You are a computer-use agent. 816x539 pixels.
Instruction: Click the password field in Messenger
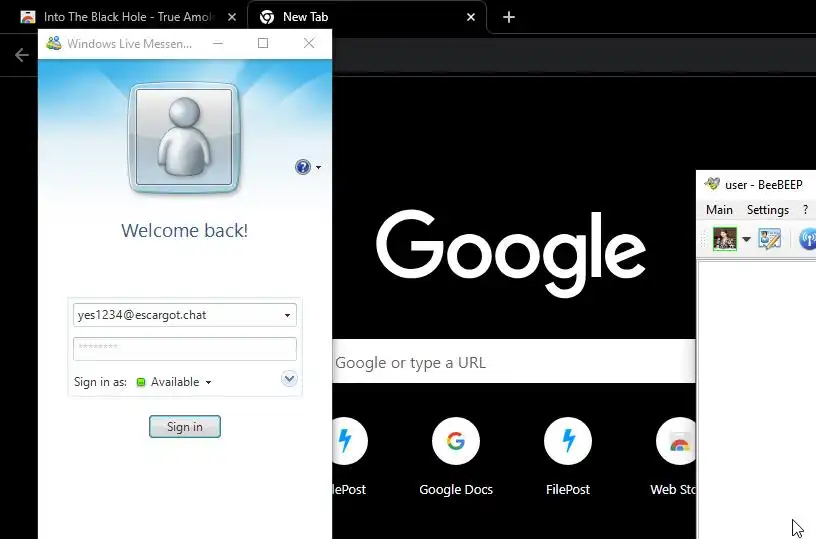point(185,349)
